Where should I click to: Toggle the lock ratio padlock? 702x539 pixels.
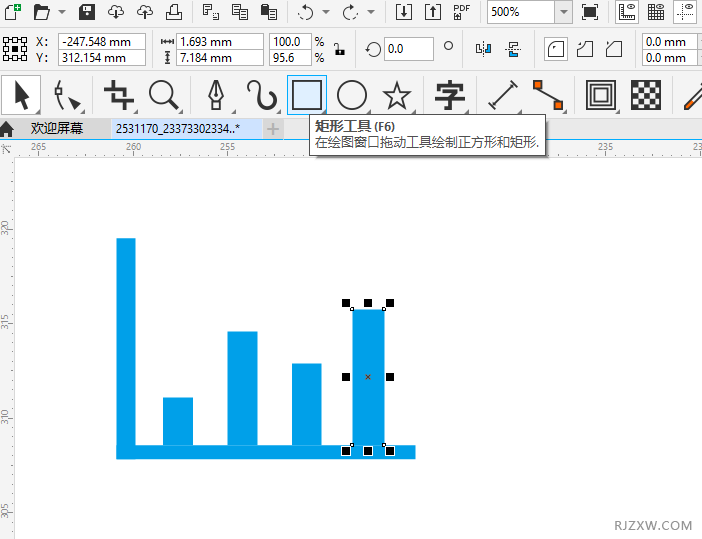340,49
